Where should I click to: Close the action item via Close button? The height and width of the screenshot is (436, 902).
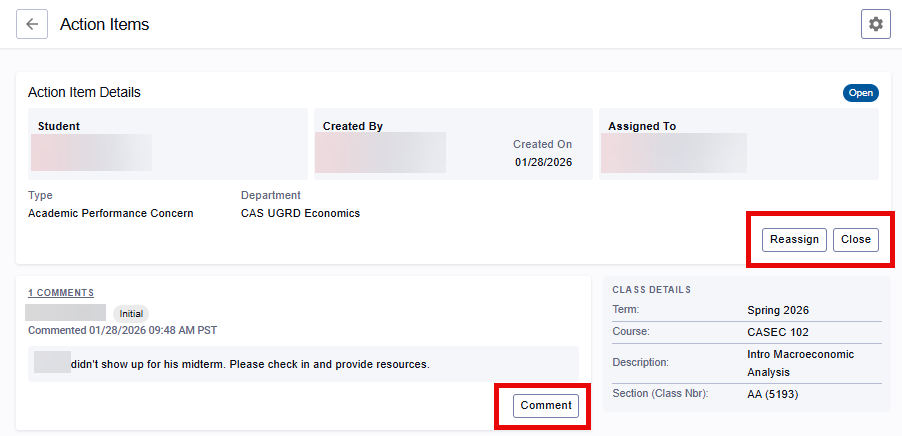[856, 239]
